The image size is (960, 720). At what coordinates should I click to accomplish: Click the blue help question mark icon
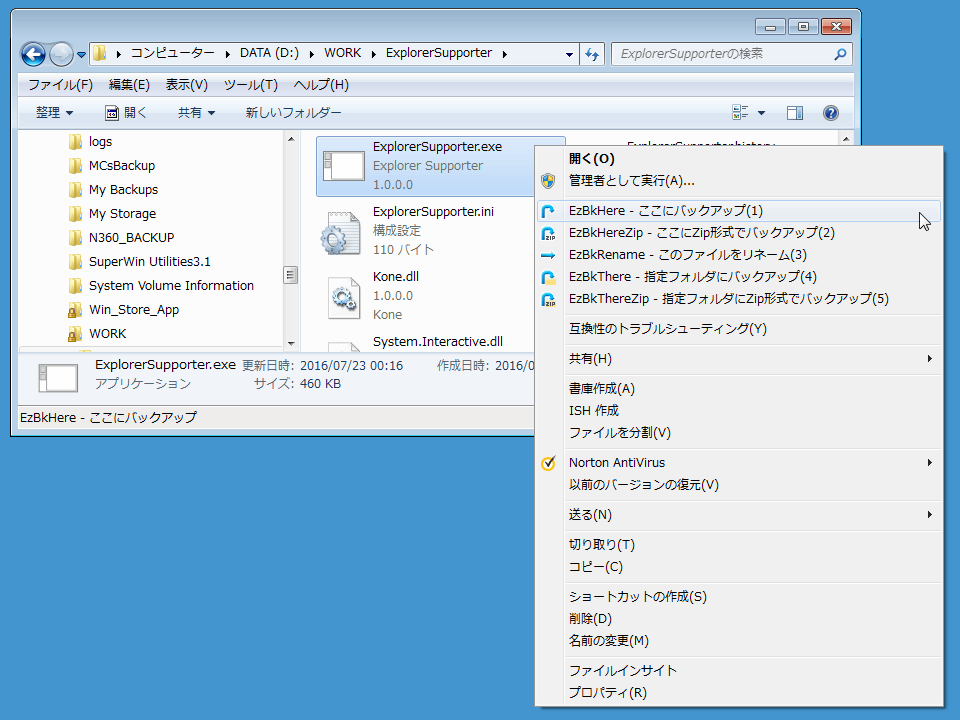[x=831, y=113]
